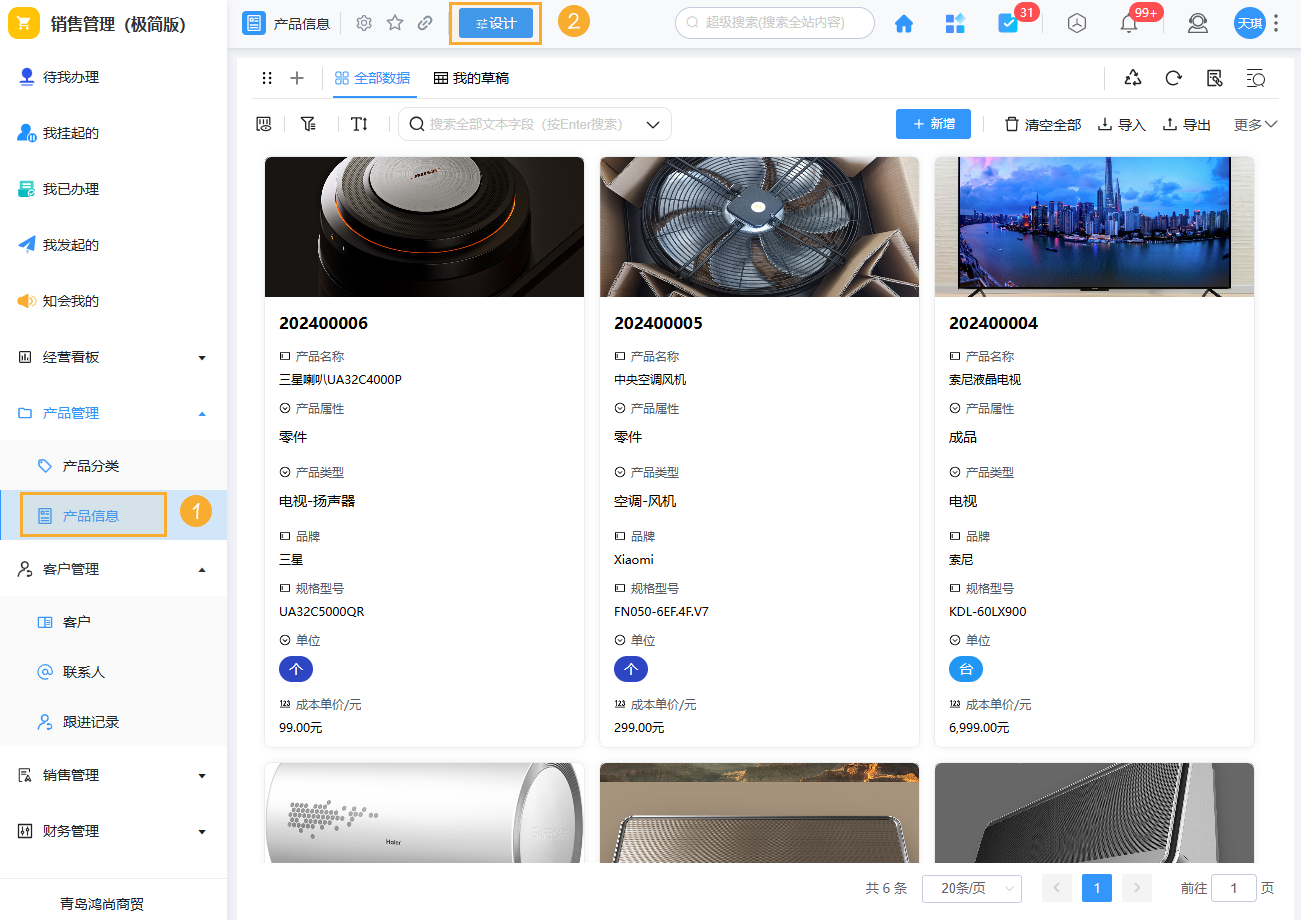This screenshot has width=1301, height=920.
Task: Click the 新增 button to add product
Action: coord(932,123)
